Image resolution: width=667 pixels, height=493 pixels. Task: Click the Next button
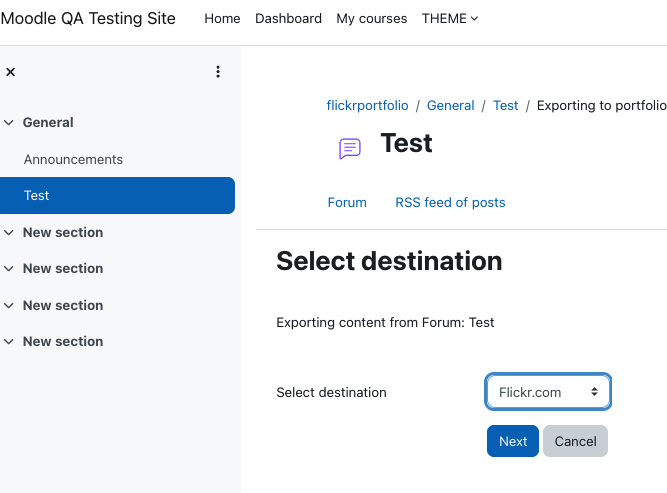coord(513,441)
